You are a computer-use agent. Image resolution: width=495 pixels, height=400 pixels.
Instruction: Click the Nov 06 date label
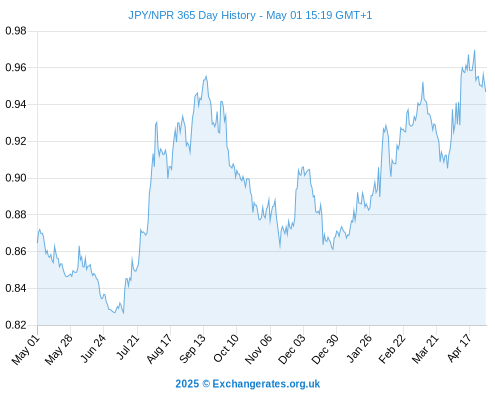tap(258, 350)
